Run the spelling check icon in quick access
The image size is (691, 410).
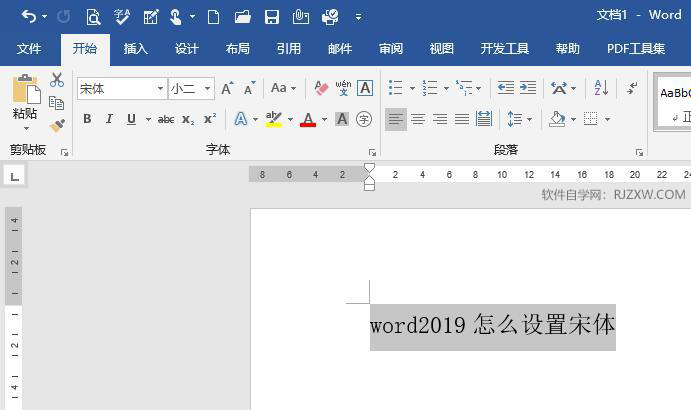tap(122, 17)
